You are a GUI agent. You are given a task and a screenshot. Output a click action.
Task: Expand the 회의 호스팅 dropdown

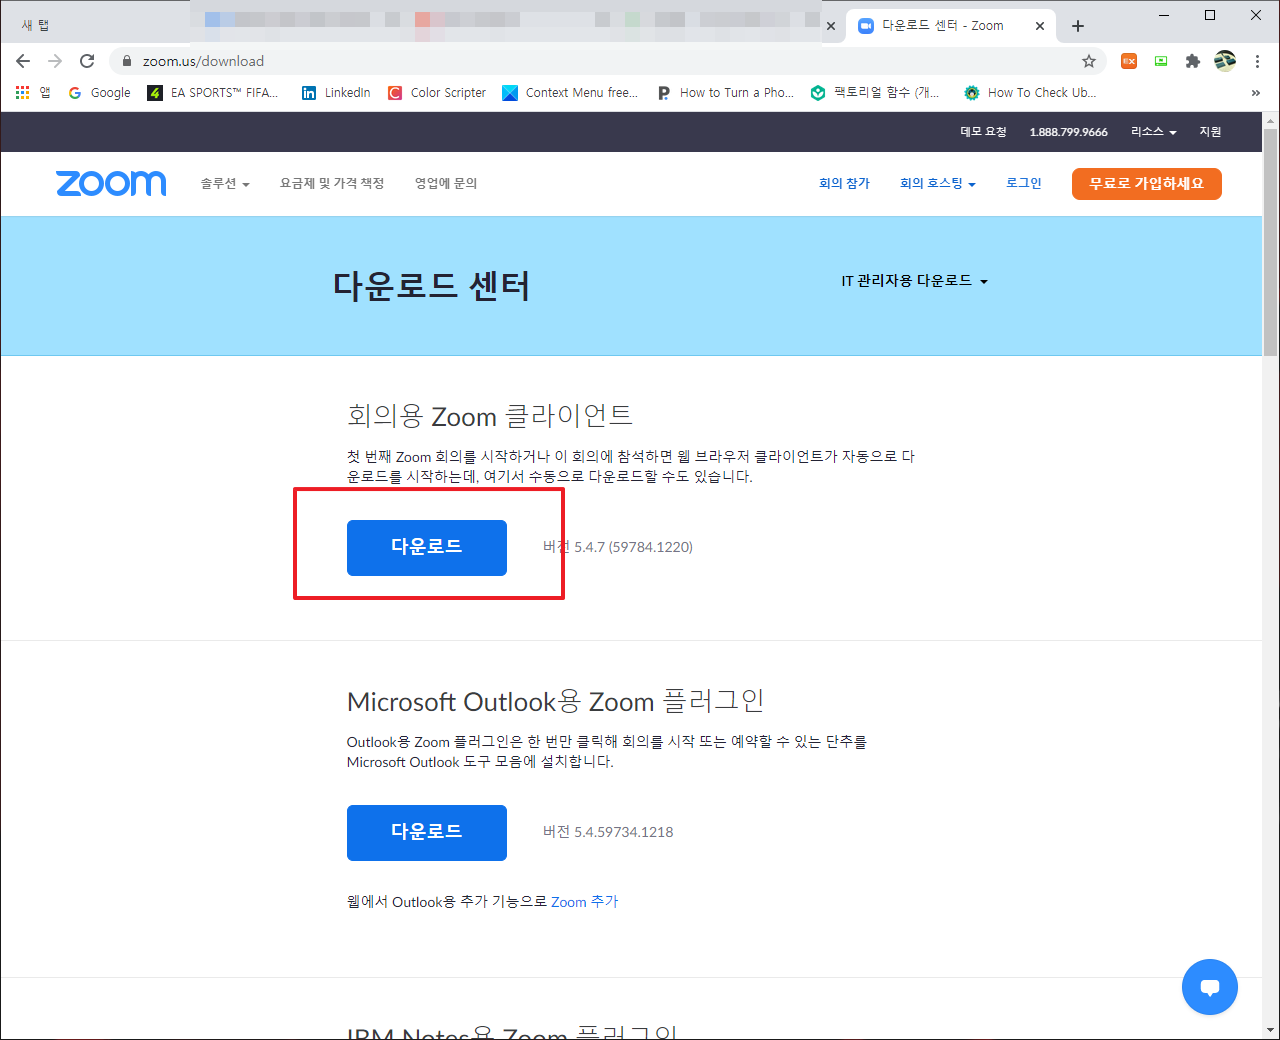point(938,184)
